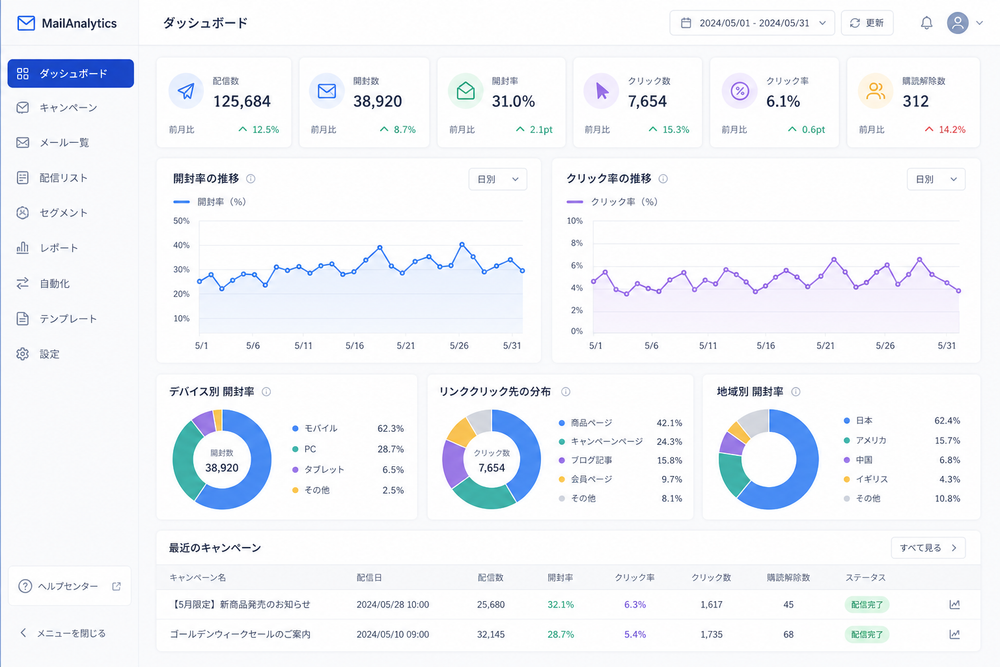Click 中国 purple legend dot

tap(847, 460)
